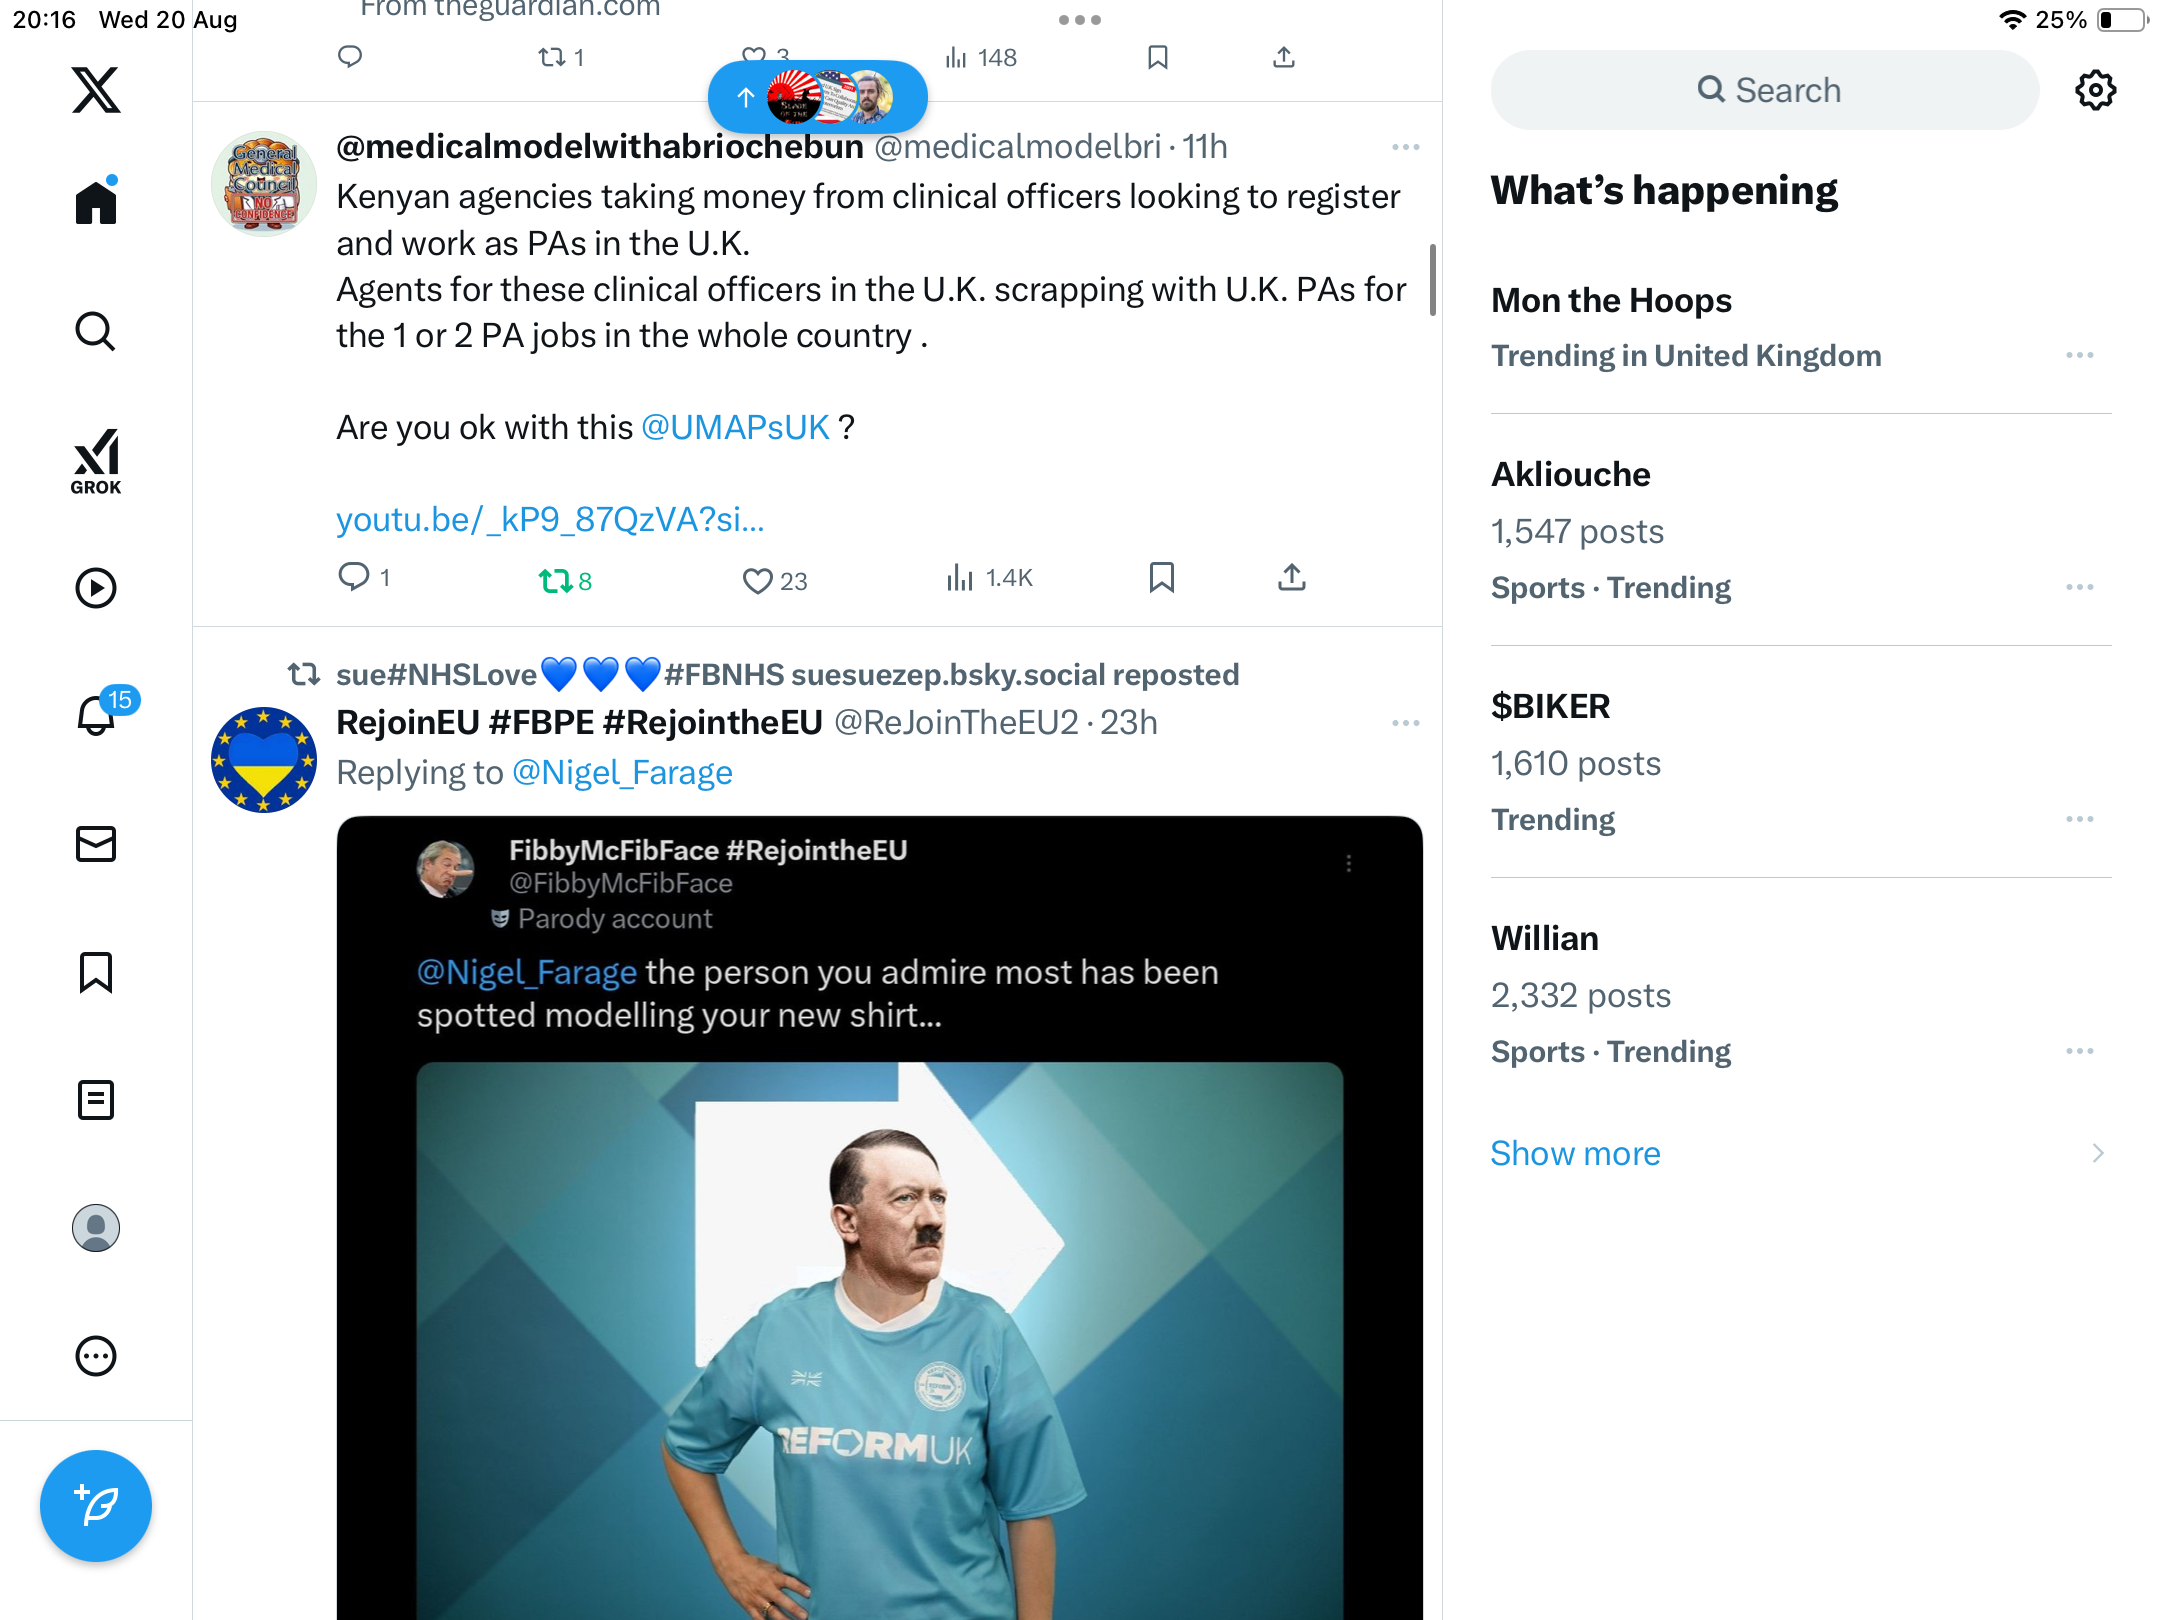Viewport: 2160px width, 1620px height.
Task: Expand trends with Show more chevron
Action: coord(2097,1153)
